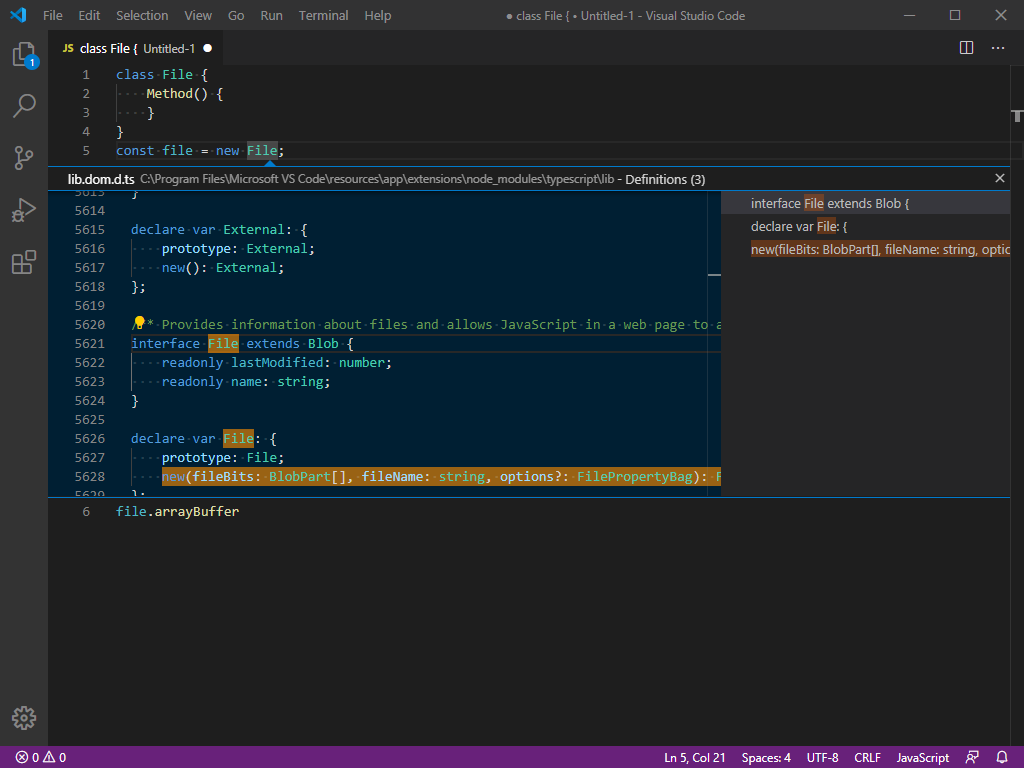Click line number 5626 in the peek editor
The width and height of the screenshot is (1024, 768).
[x=89, y=439]
